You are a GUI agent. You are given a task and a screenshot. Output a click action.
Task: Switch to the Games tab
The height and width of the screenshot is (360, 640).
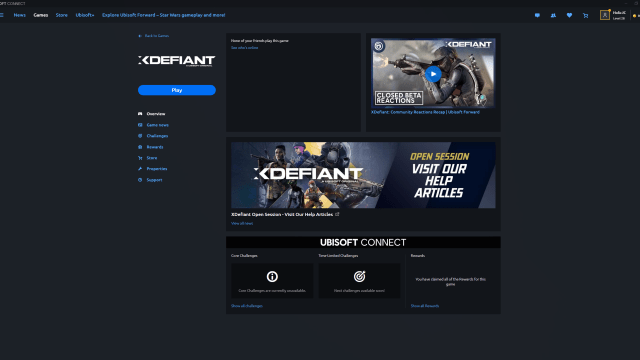41,15
